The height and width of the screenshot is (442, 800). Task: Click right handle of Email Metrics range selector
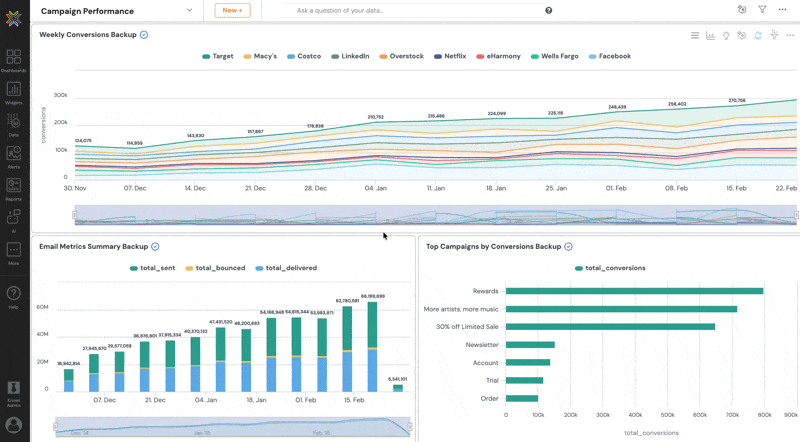tap(410, 427)
